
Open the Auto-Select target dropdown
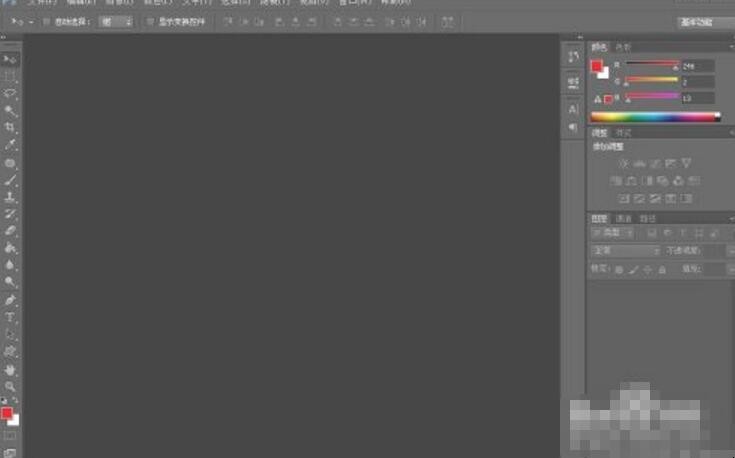116,22
